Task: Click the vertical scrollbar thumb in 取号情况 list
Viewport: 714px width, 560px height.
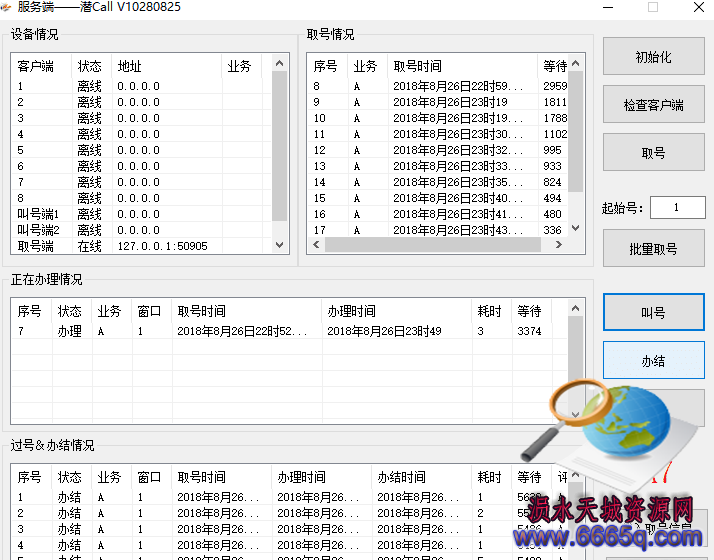Action: [x=576, y=132]
